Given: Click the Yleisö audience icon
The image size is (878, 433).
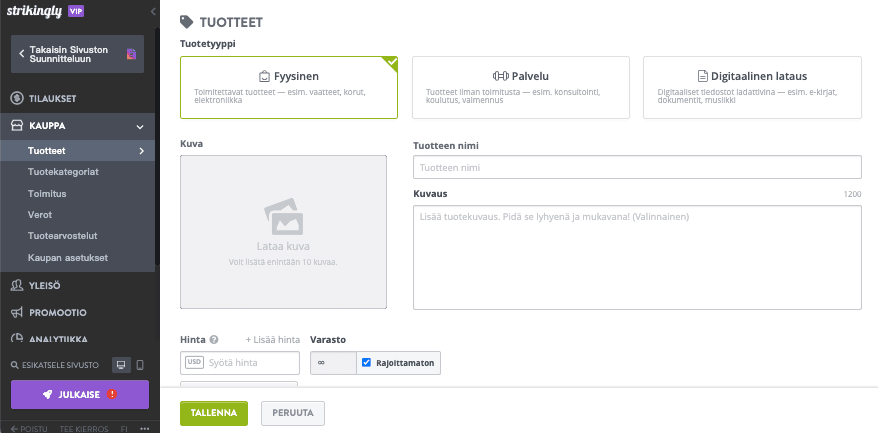Looking at the screenshot, I should click(17, 285).
